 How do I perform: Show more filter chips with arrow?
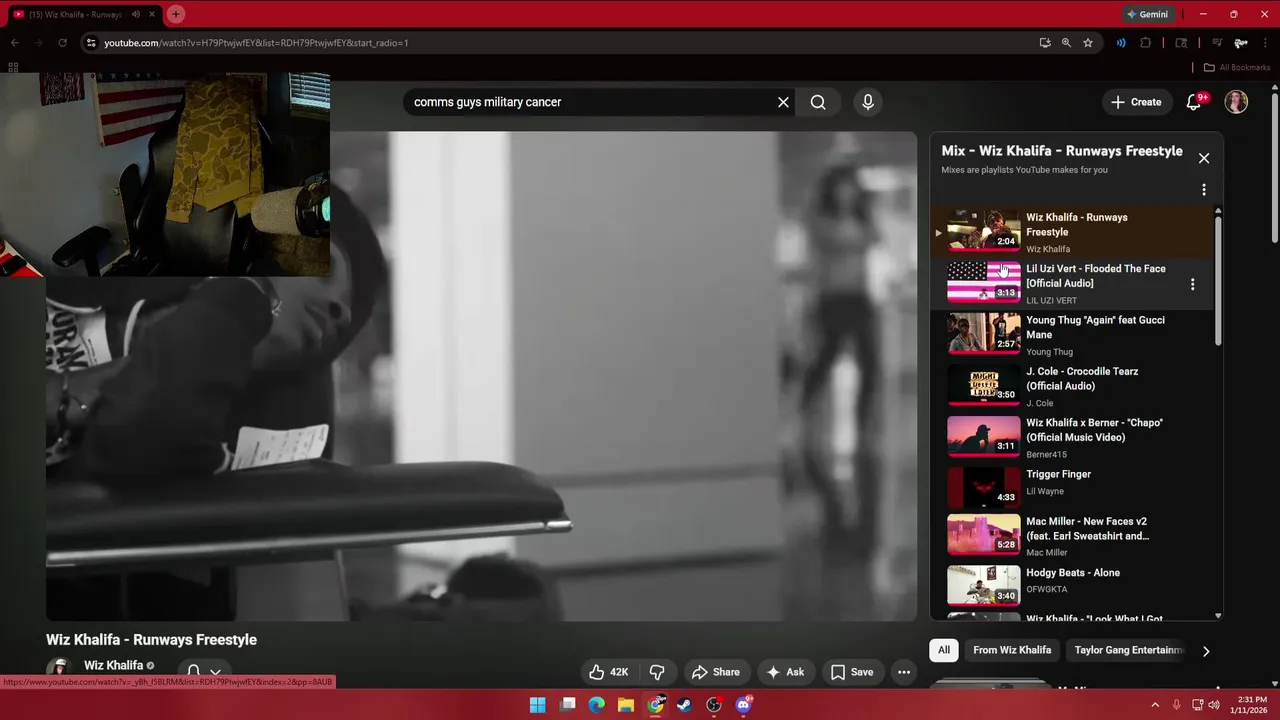[x=1206, y=651]
